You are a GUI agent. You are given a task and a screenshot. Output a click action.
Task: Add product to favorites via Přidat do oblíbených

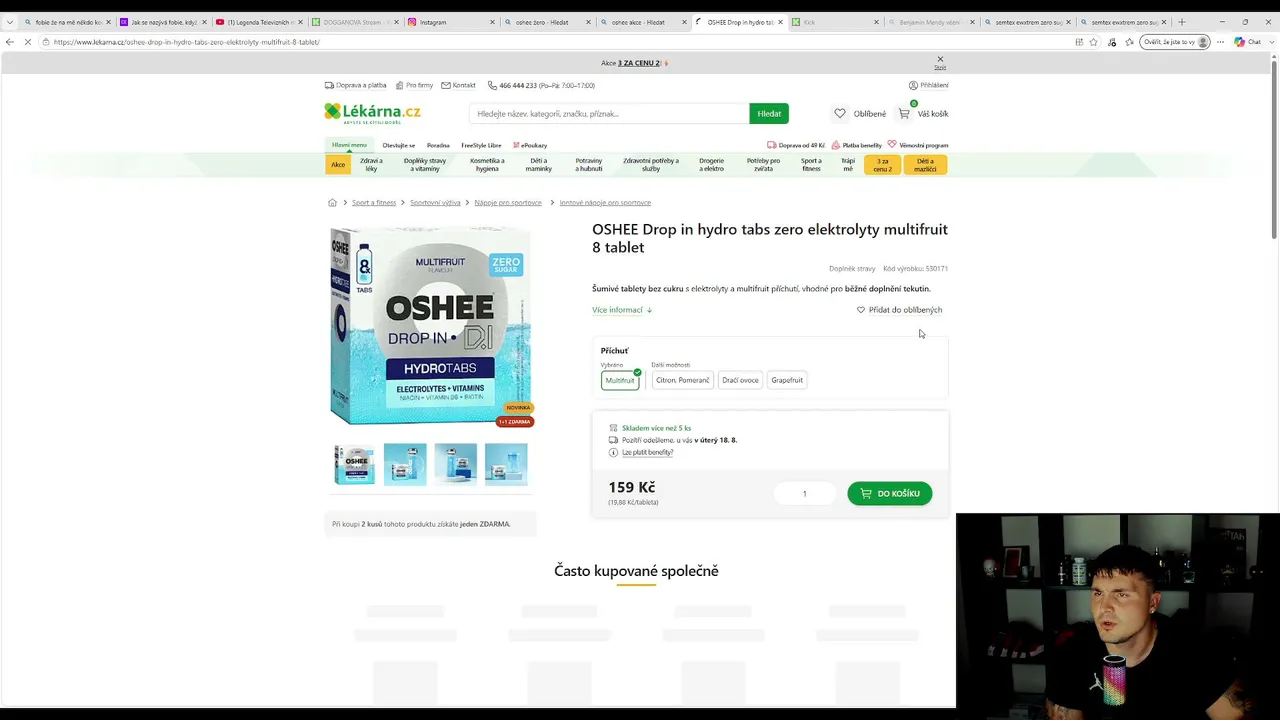(900, 310)
